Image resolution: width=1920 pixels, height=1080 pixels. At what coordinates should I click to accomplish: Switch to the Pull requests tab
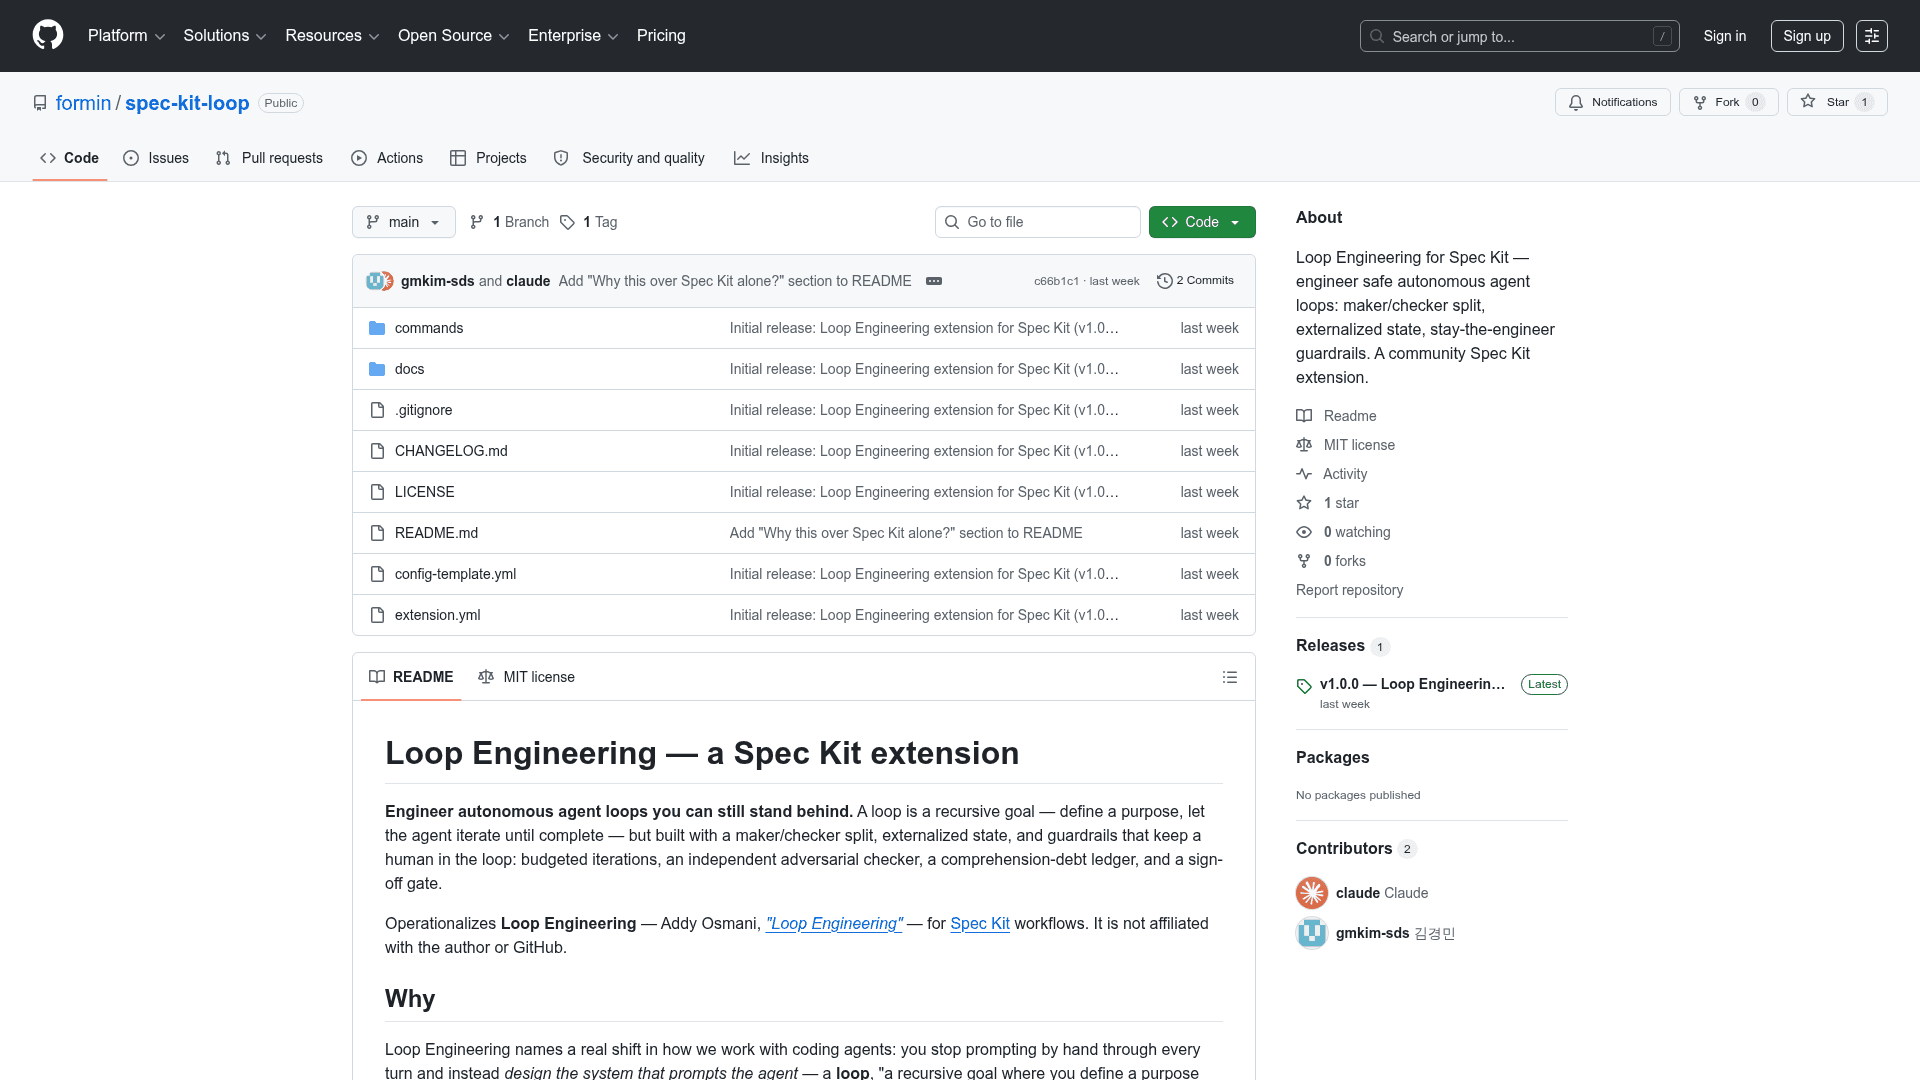click(269, 158)
